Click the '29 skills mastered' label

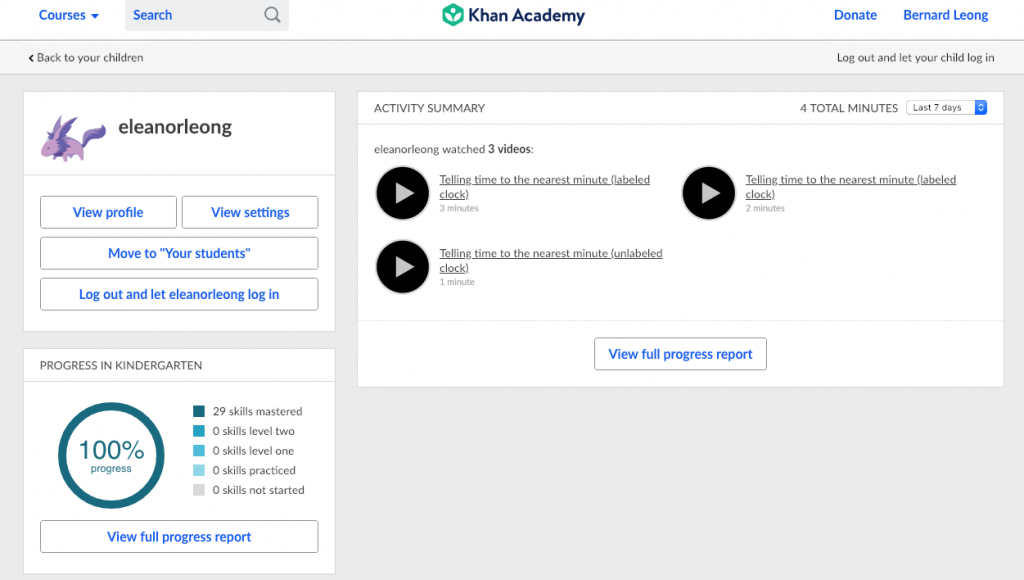tap(257, 411)
